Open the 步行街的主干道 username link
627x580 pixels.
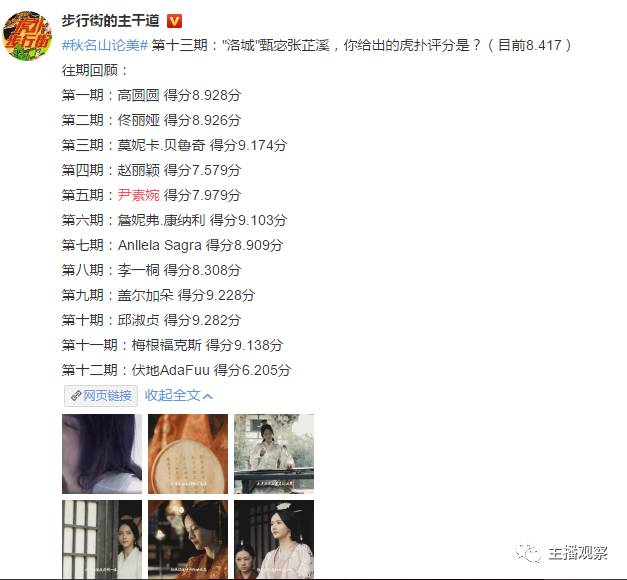pyautogui.click(x=110, y=20)
